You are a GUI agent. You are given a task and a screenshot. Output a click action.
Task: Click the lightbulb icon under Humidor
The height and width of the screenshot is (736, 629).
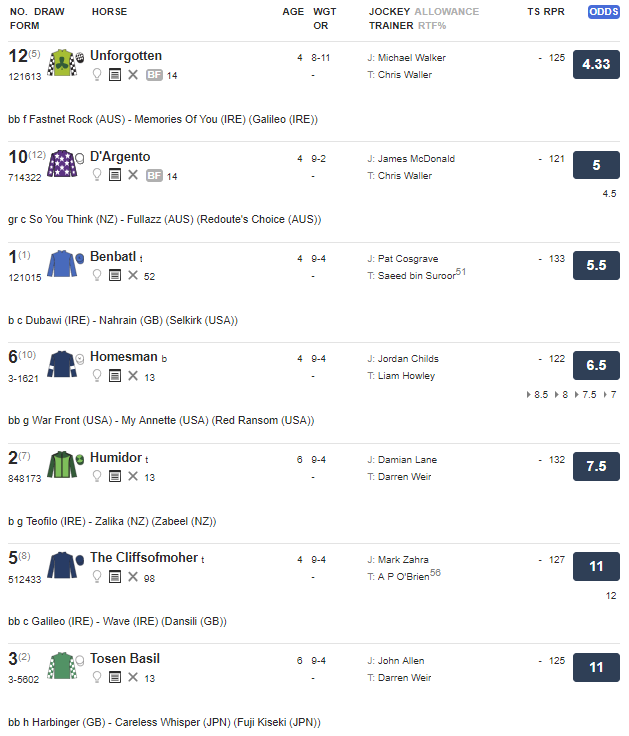pyautogui.click(x=97, y=476)
